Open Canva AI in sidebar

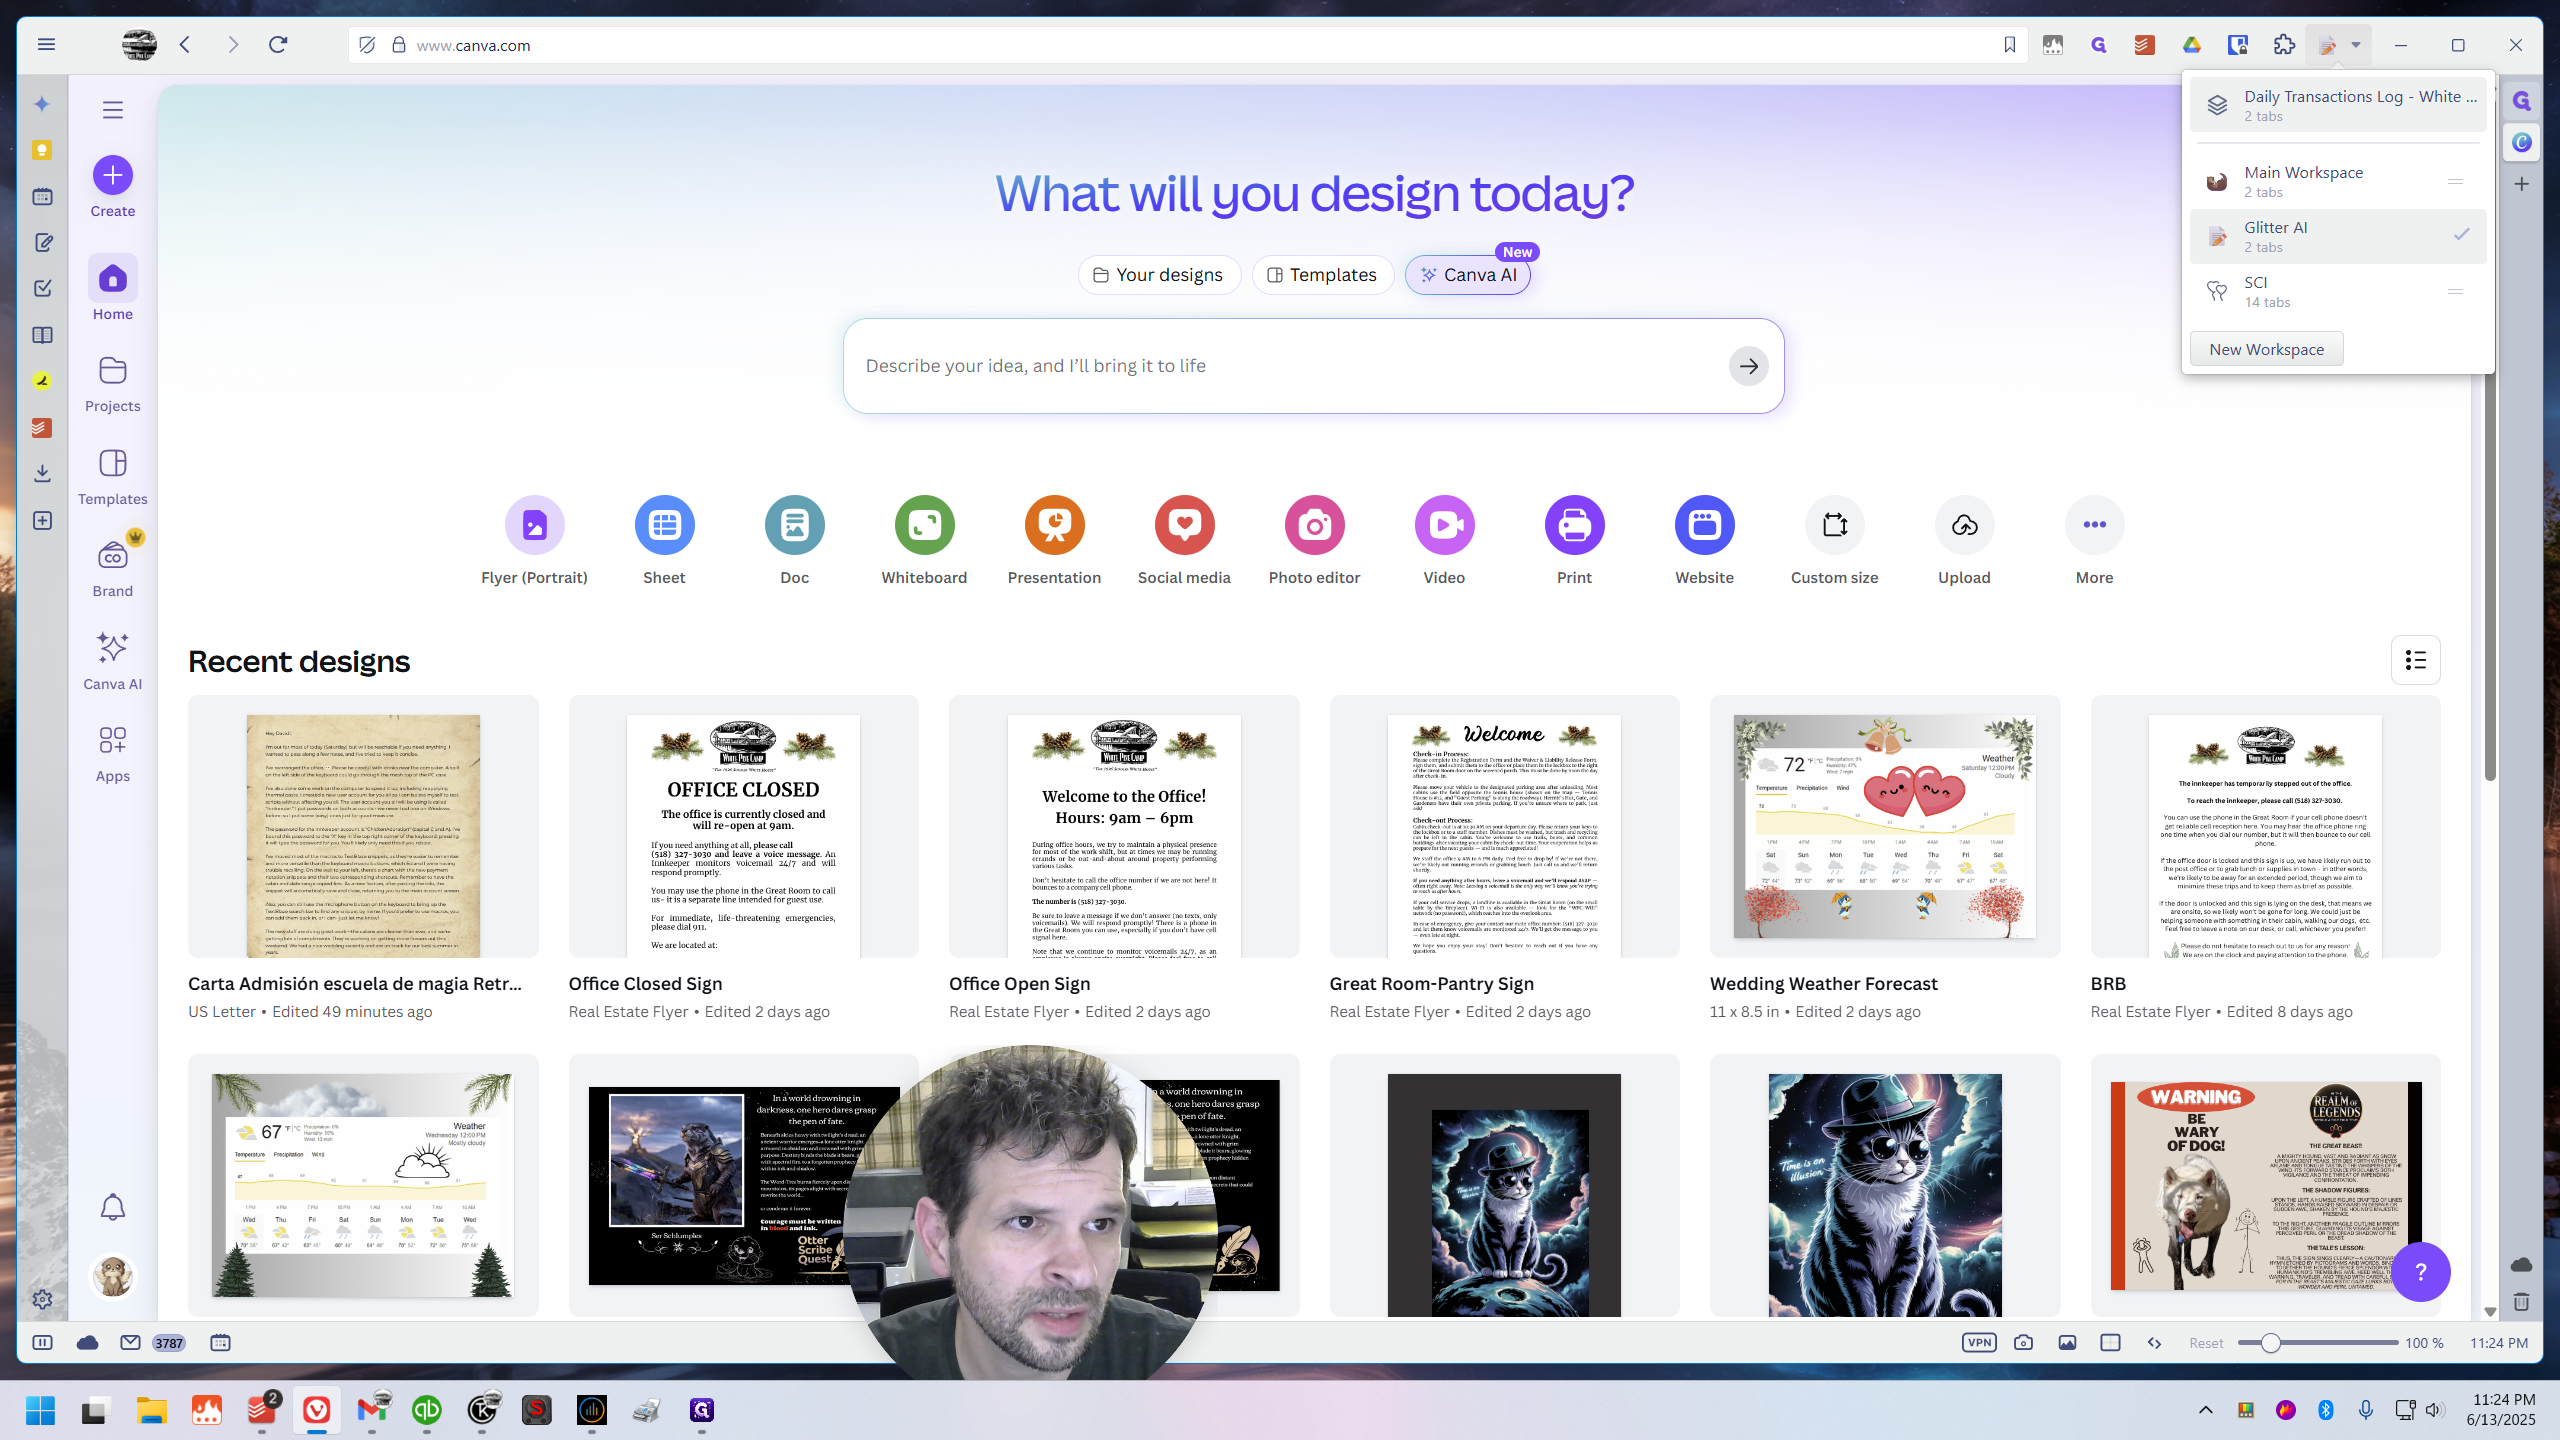coord(112,660)
